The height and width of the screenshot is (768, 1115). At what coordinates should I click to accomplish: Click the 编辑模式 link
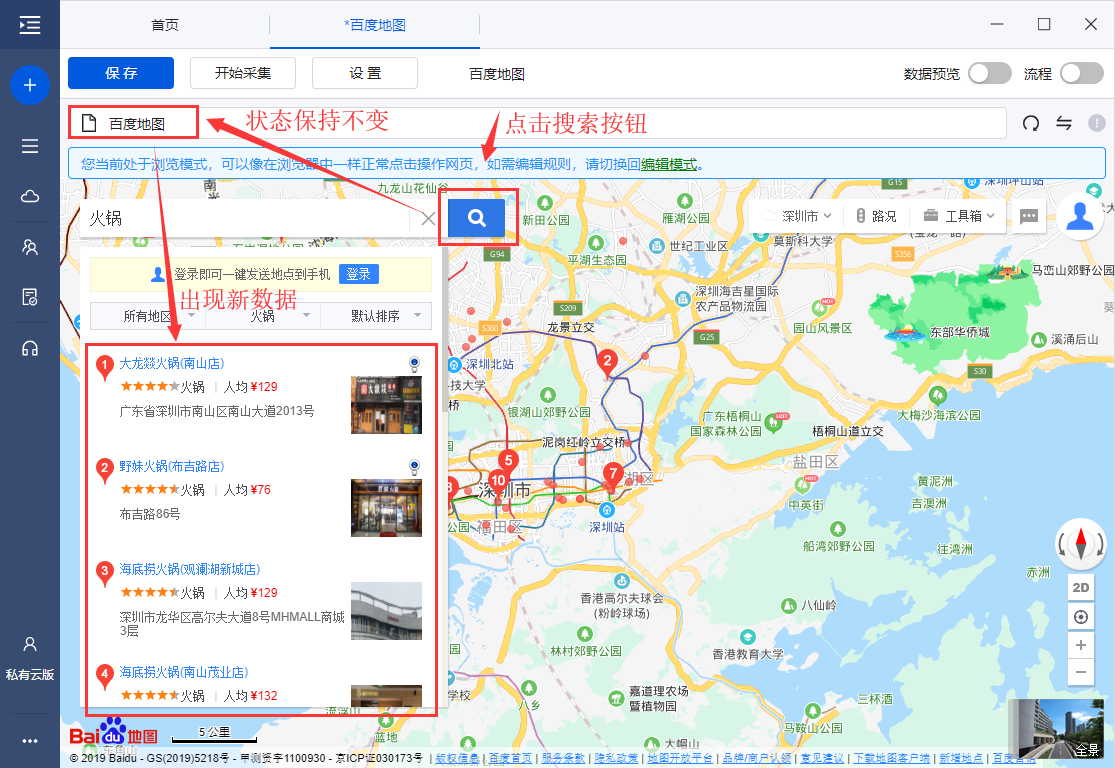coord(669,164)
